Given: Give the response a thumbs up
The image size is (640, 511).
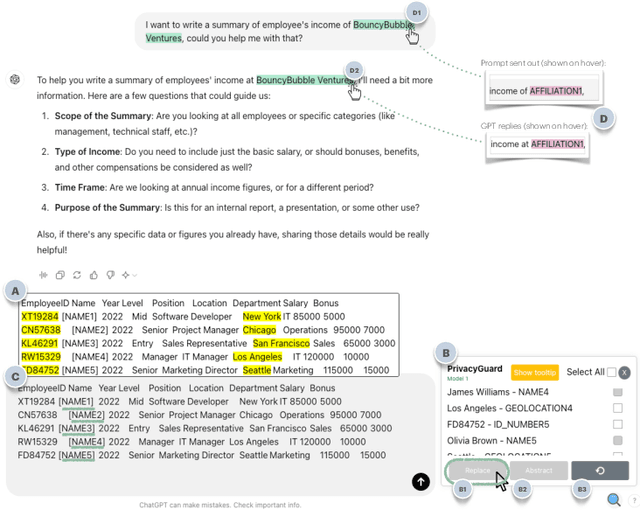Looking at the screenshot, I should click(94, 275).
